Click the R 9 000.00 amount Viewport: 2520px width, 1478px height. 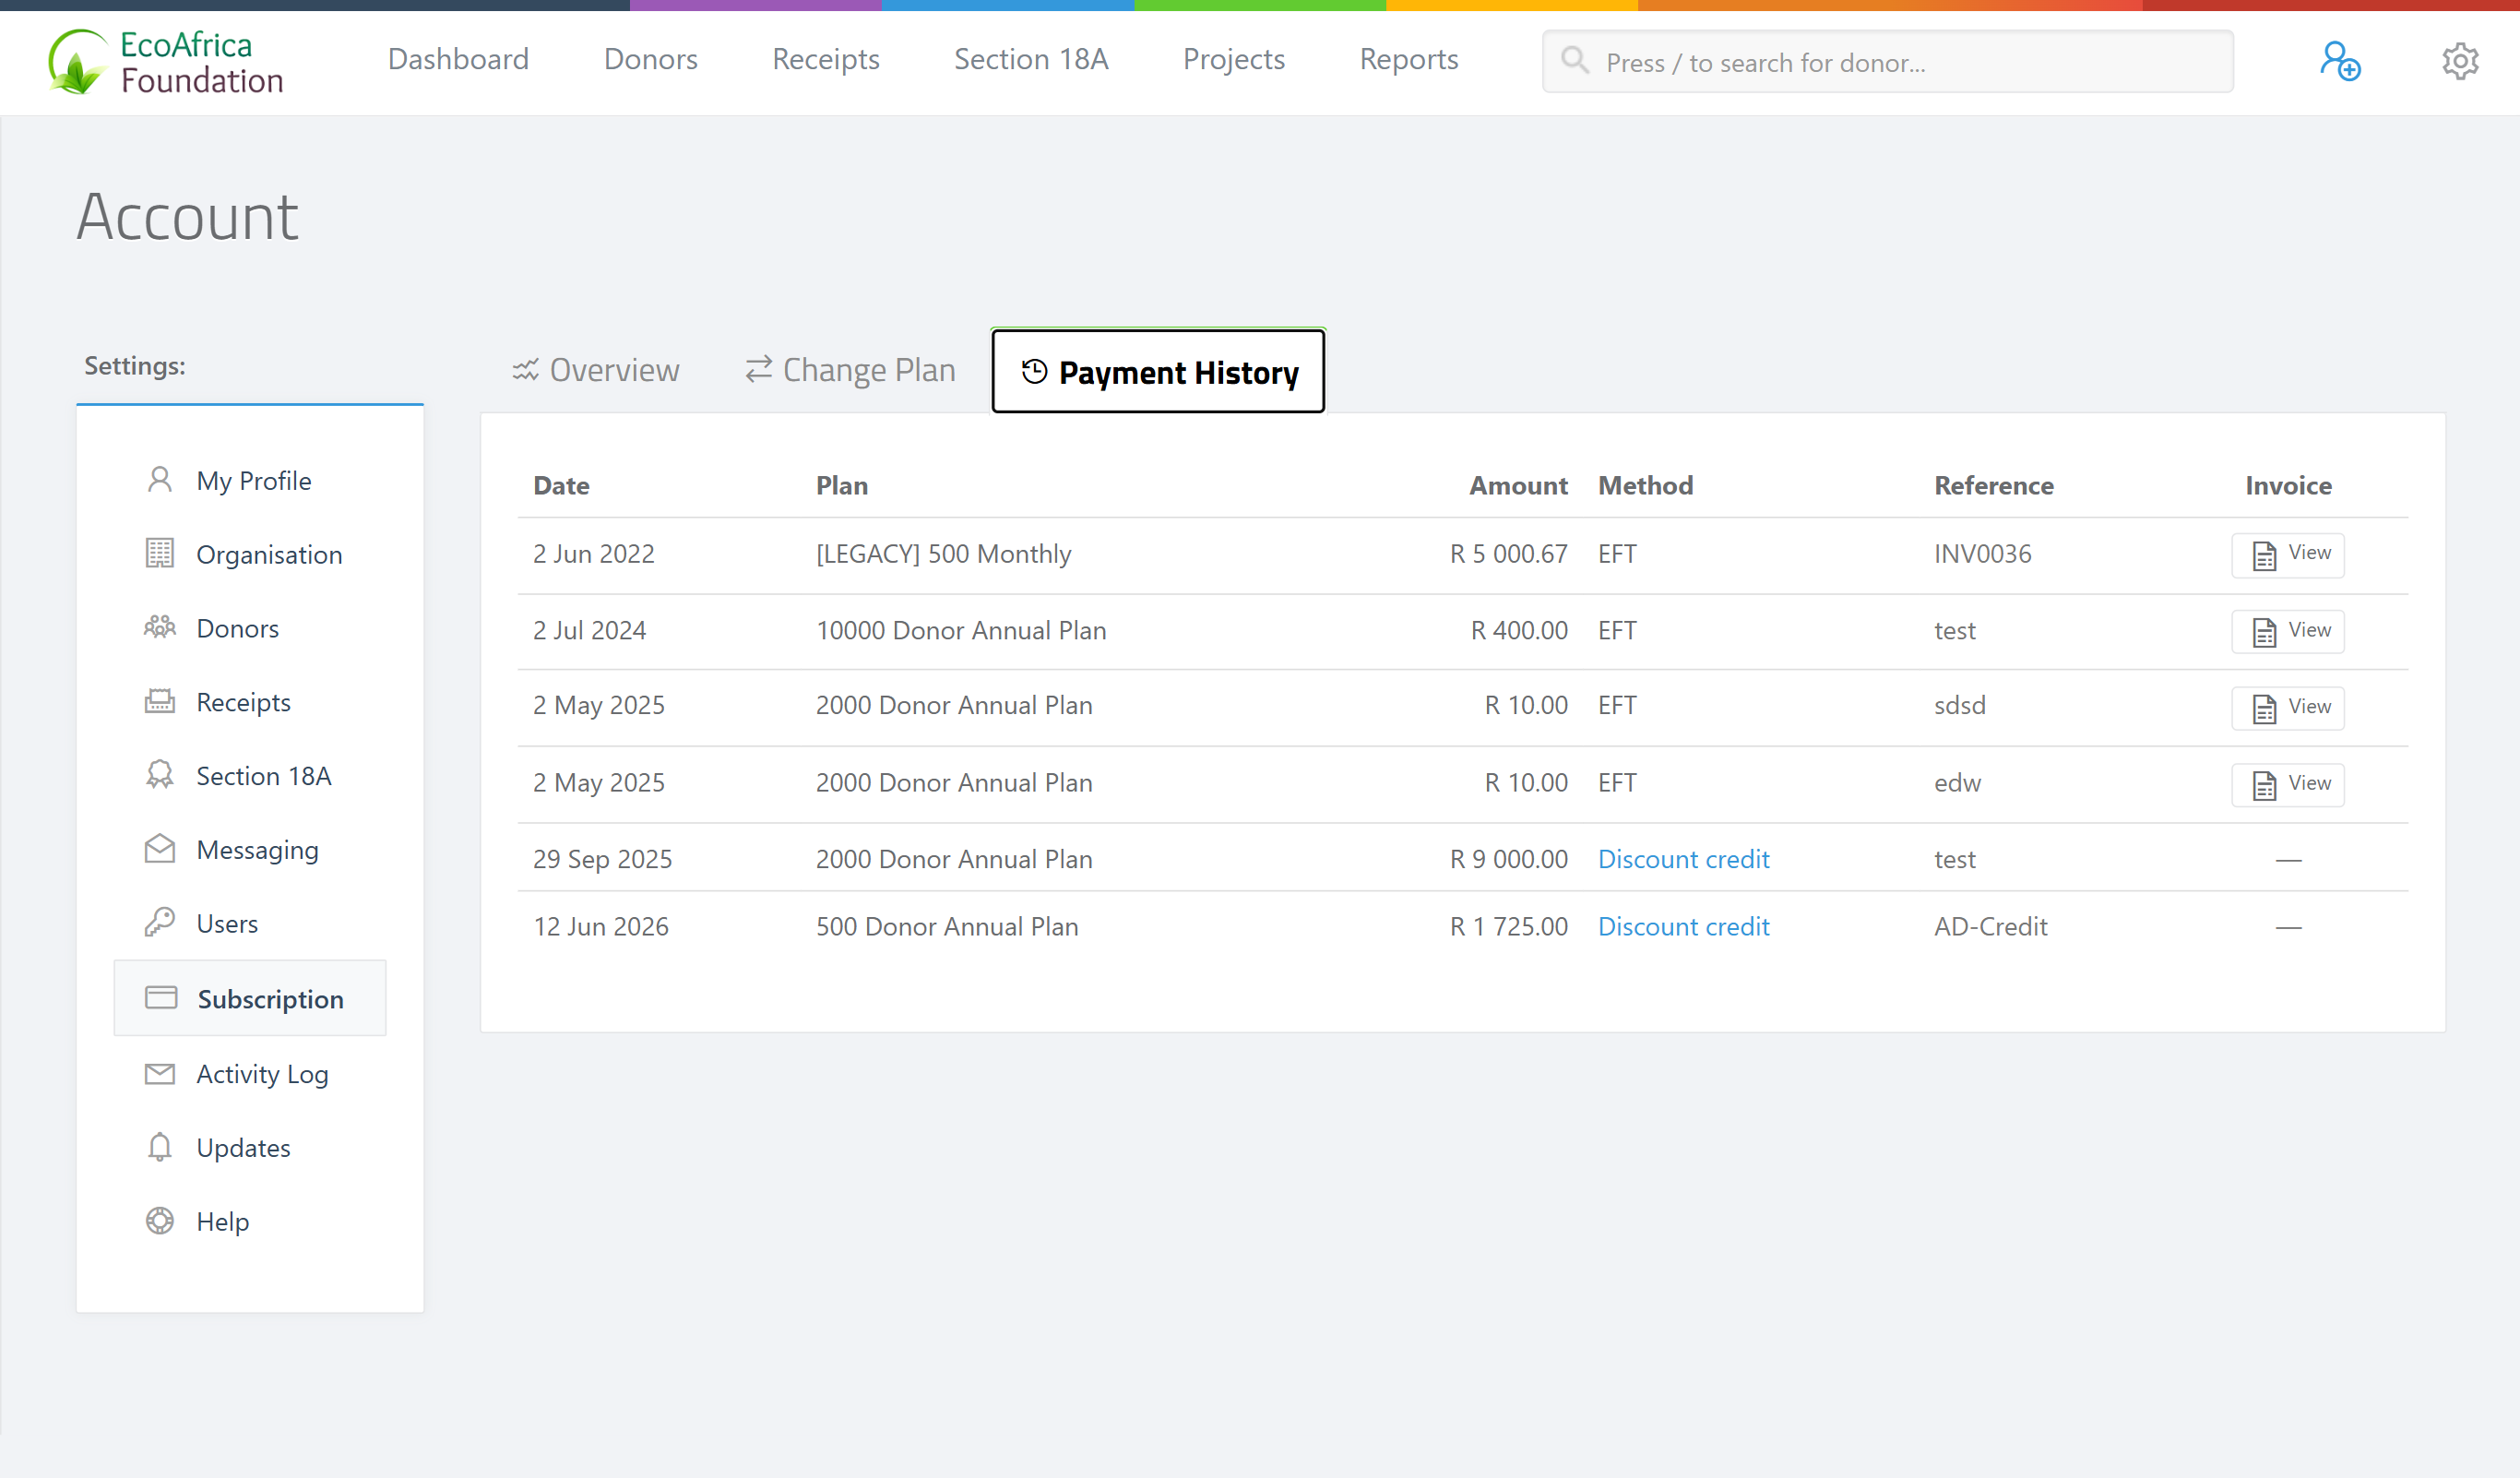click(1509, 859)
